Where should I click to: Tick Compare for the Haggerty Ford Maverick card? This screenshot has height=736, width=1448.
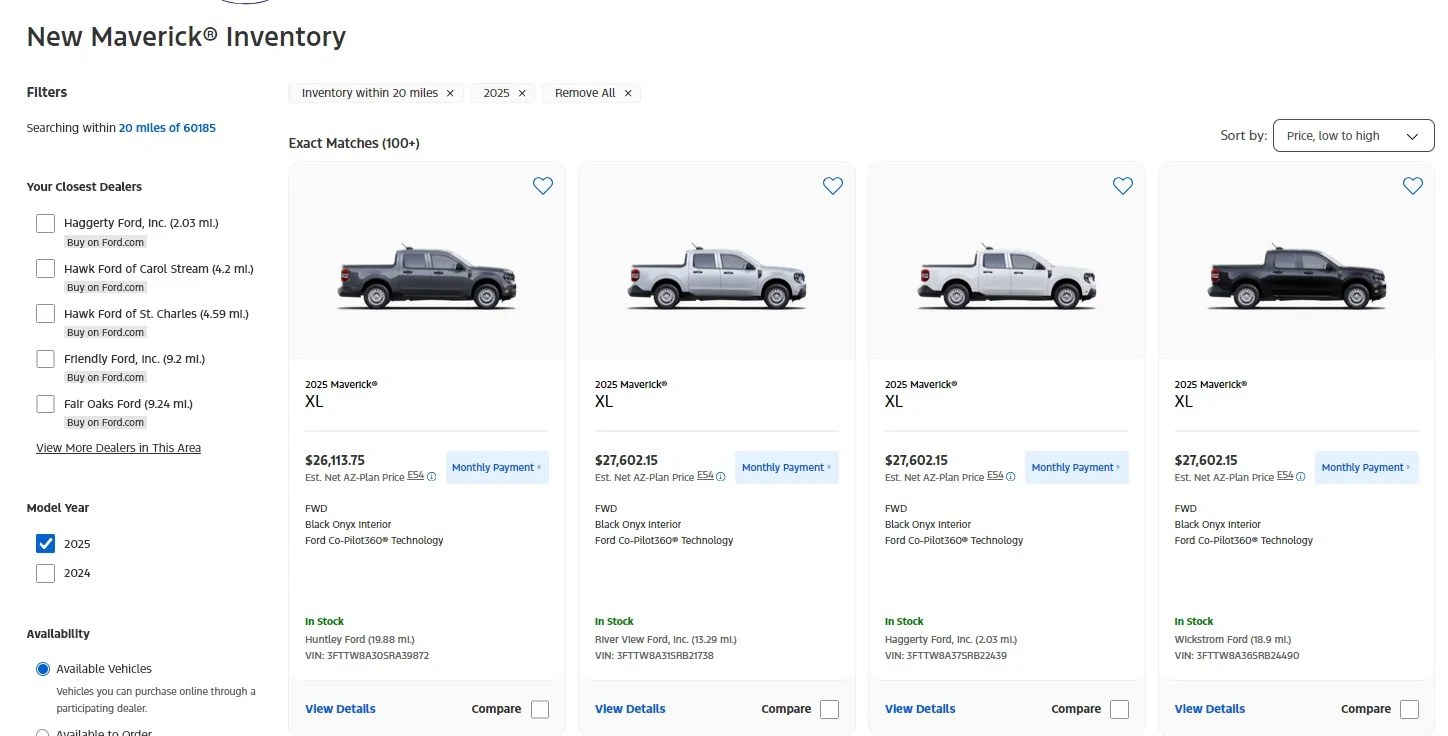click(1120, 709)
